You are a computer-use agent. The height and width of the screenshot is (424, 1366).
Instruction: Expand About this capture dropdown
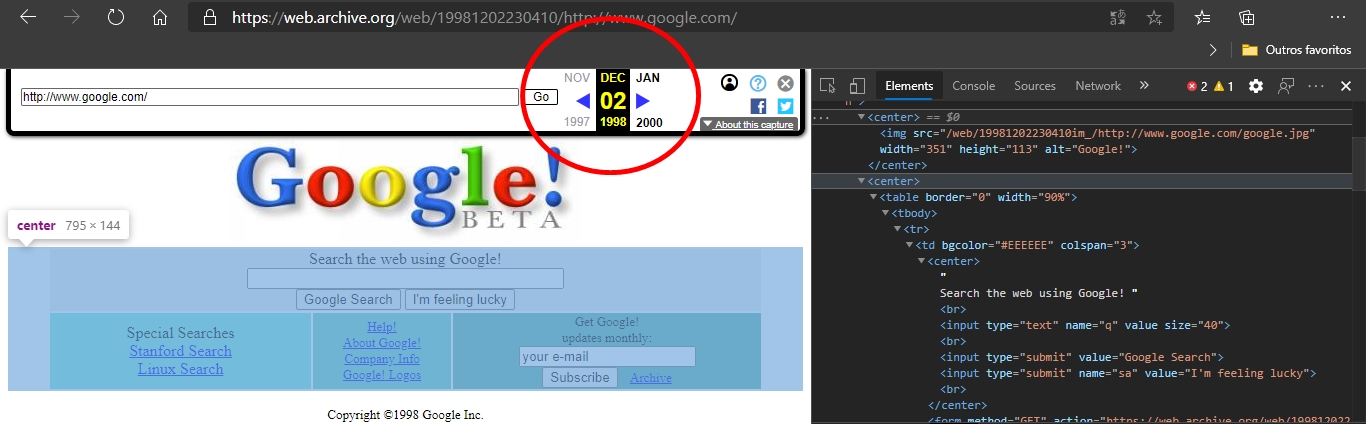tap(748, 125)
